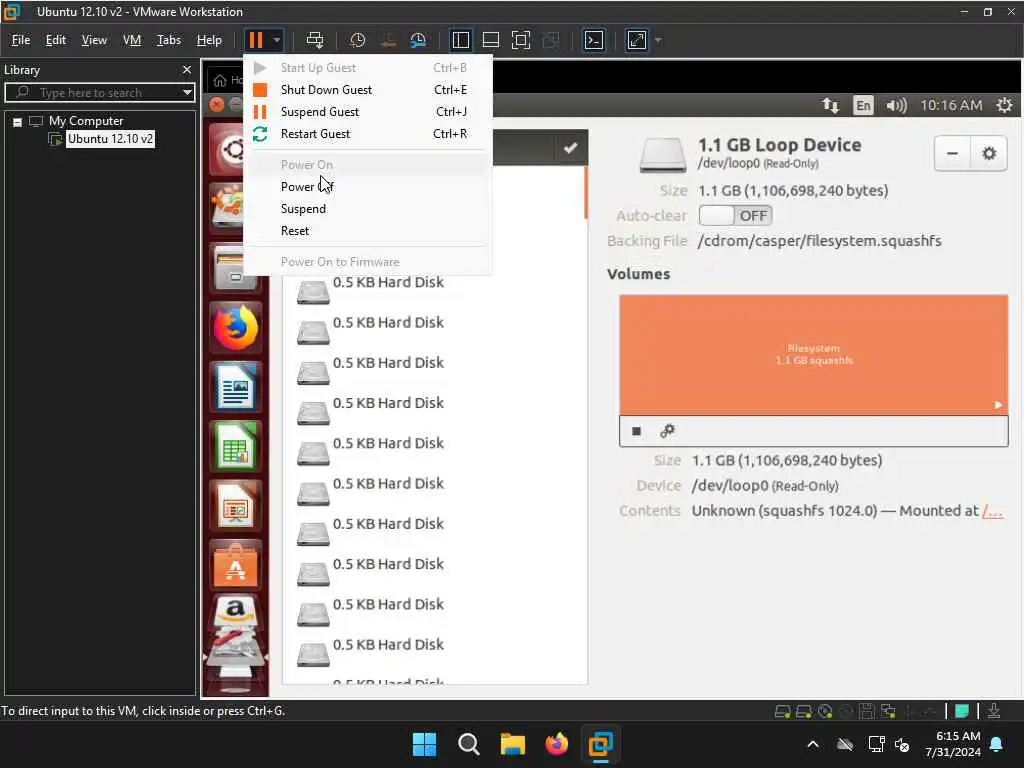Click the minus button for loop device
The height and width of the screenshot is (768, 1024).
point(952,153)
